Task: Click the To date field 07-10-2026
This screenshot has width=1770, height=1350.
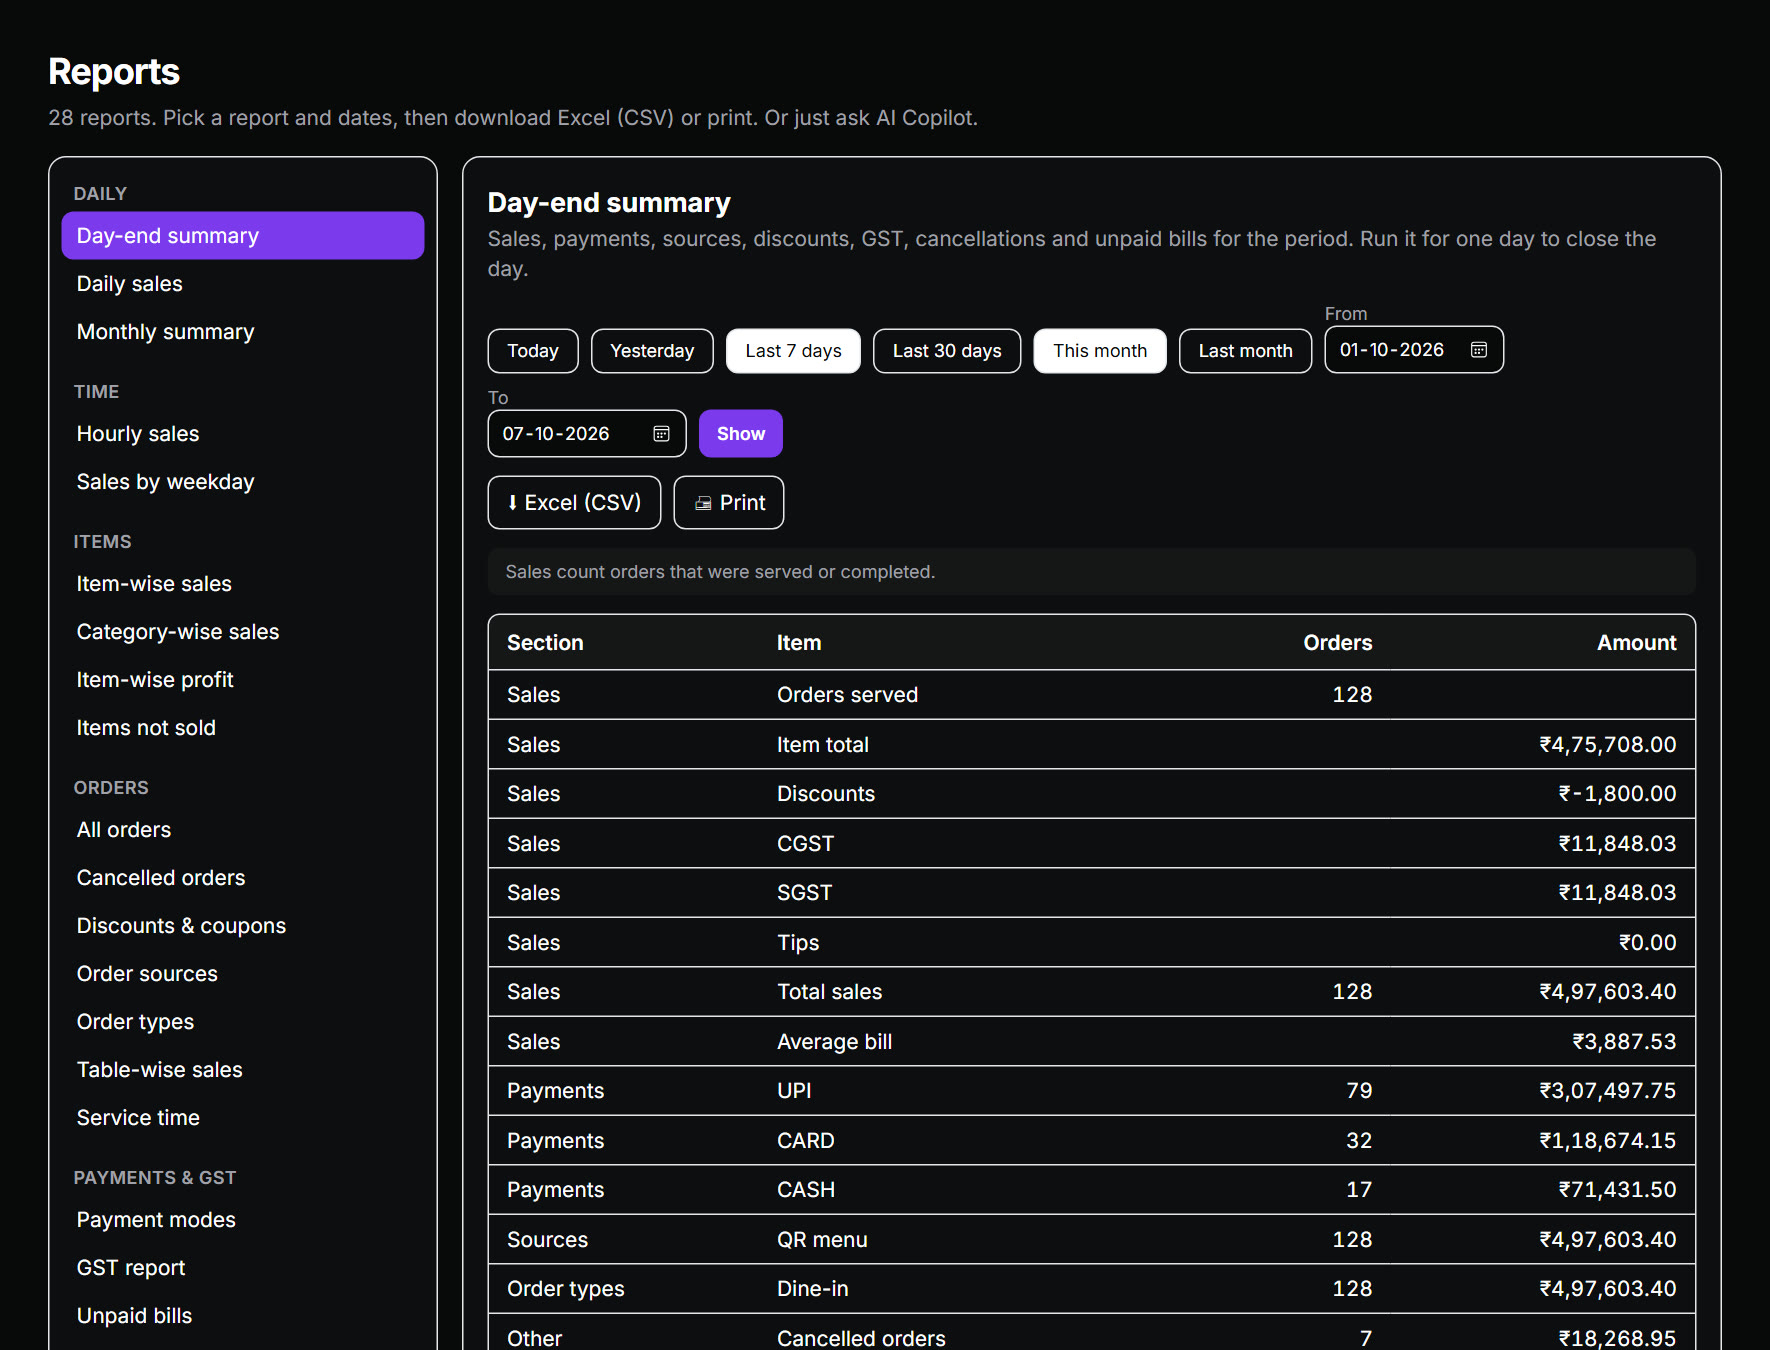Action: (x=587, y=434)
